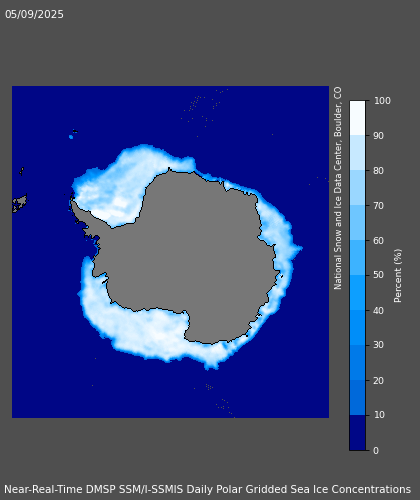Pick the 70-80 percent light blue band
The image size is (420, 500).
tap(357, 188)
